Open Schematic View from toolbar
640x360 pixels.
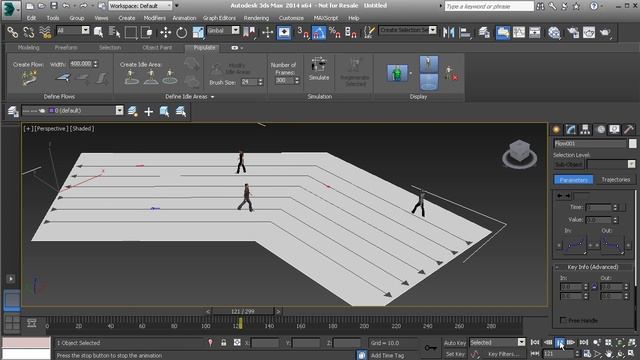(535, 32)
